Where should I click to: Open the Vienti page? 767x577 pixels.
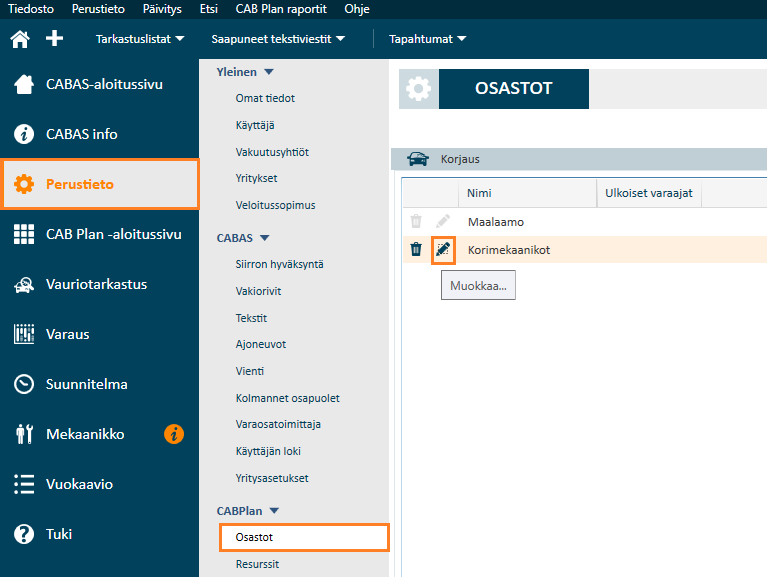point(249,371)
